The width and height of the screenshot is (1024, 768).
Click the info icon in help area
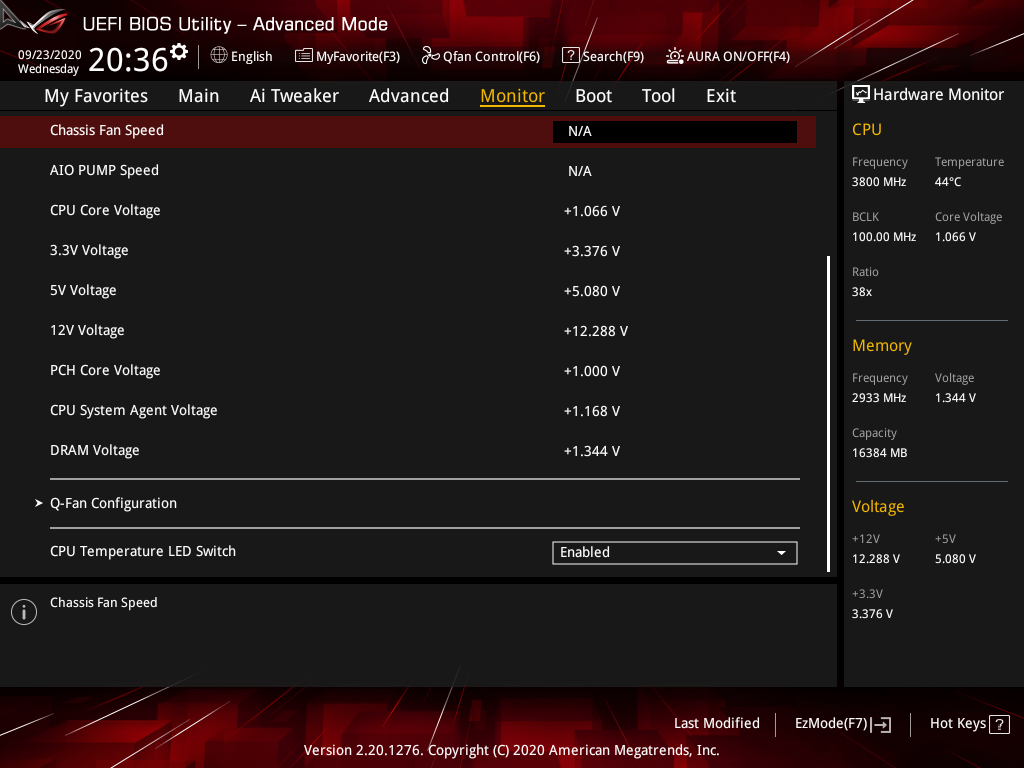pos(24,612)
